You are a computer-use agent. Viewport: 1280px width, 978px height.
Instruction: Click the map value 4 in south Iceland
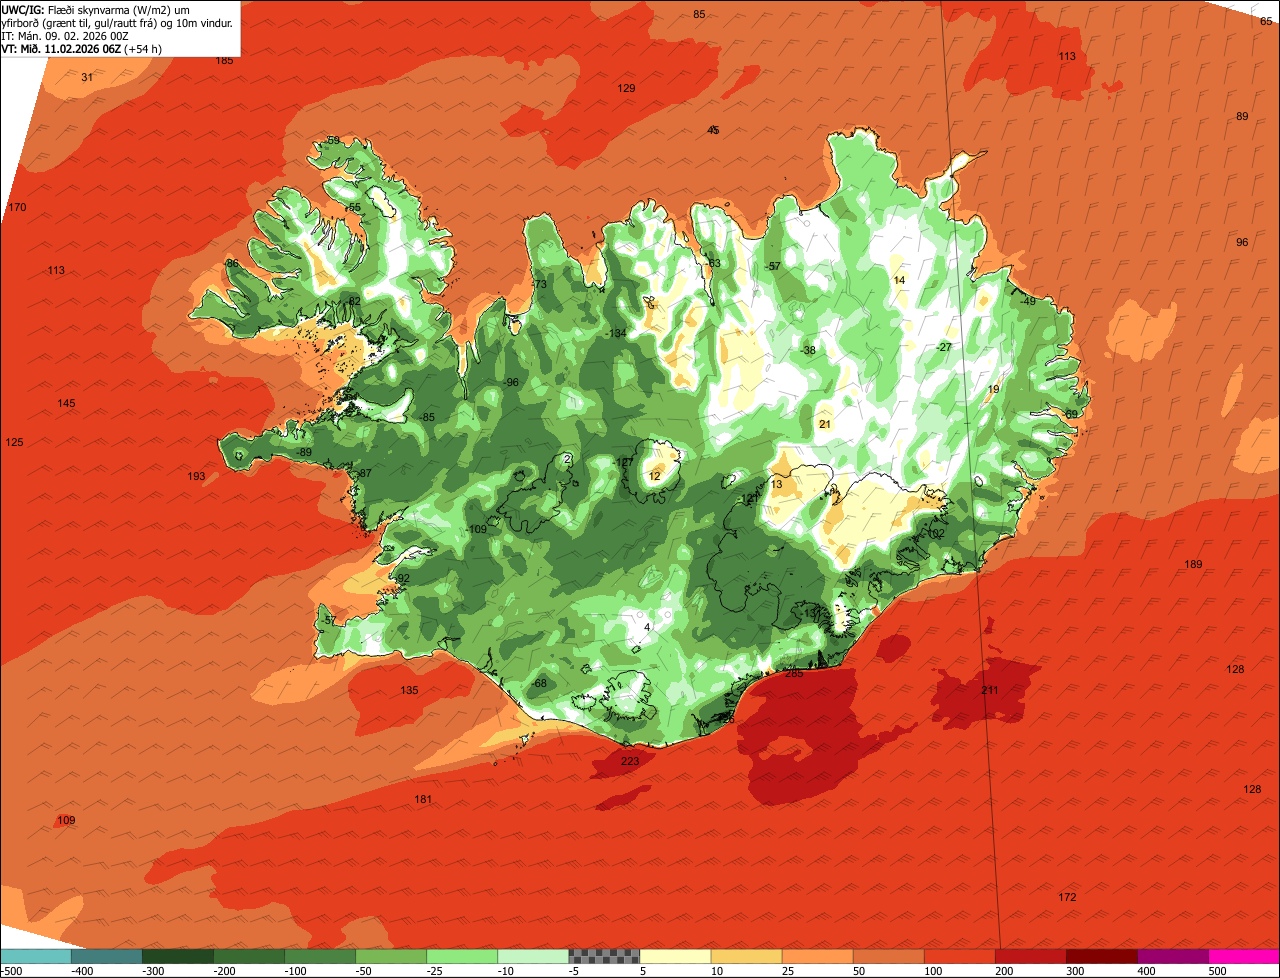coord(647,628)
